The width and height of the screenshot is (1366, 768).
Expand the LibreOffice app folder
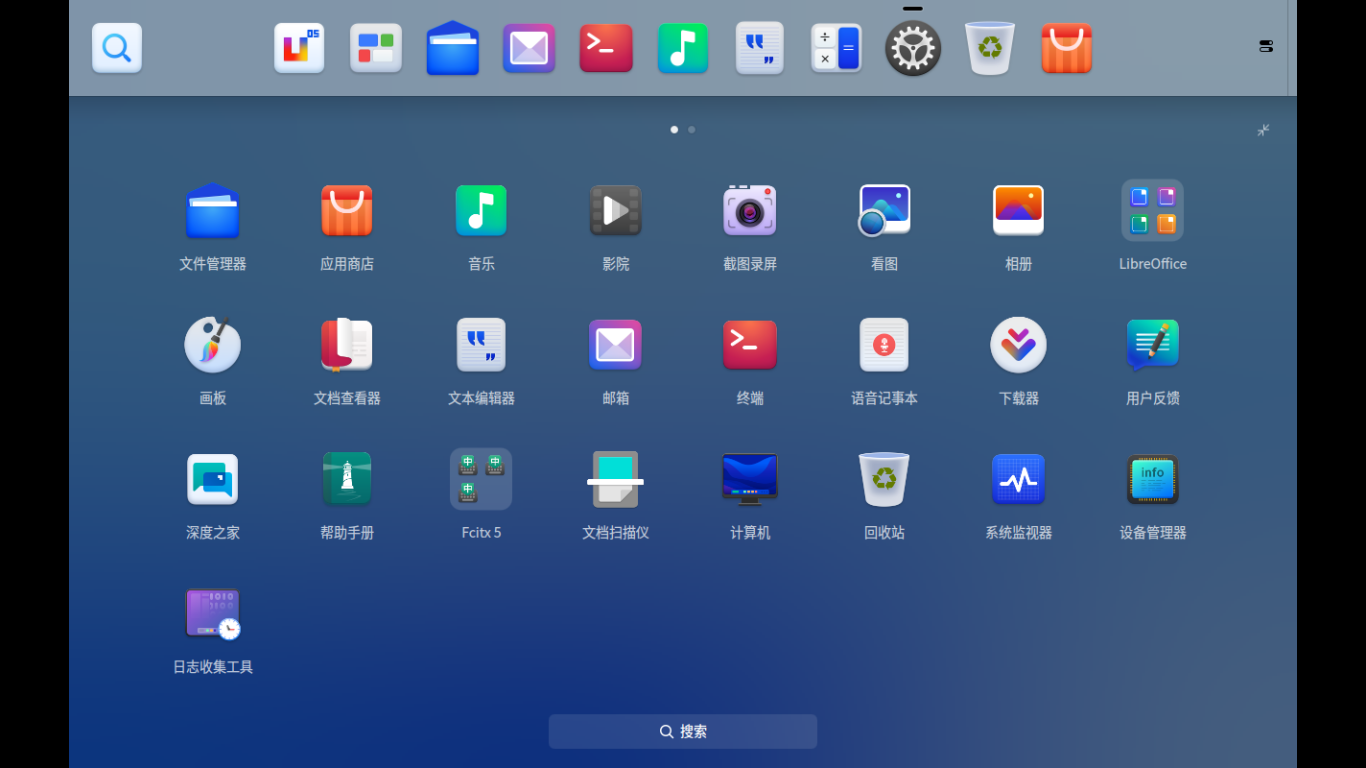click(x=1152, y=211)
